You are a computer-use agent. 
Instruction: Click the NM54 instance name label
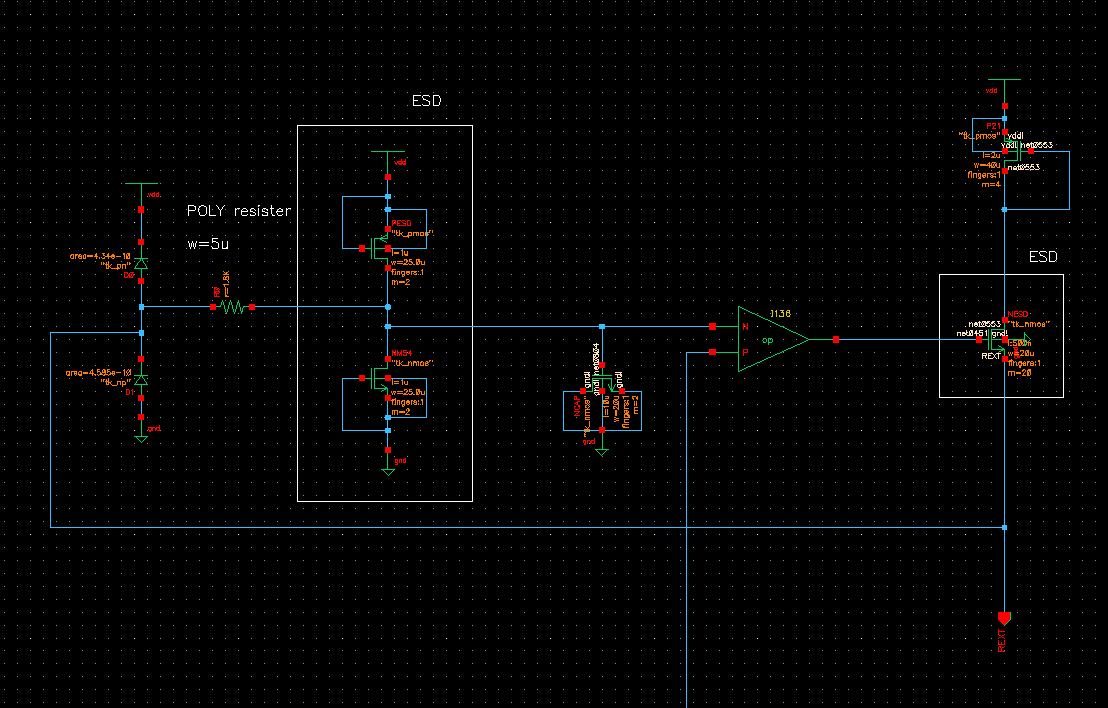tap(401, 353)
